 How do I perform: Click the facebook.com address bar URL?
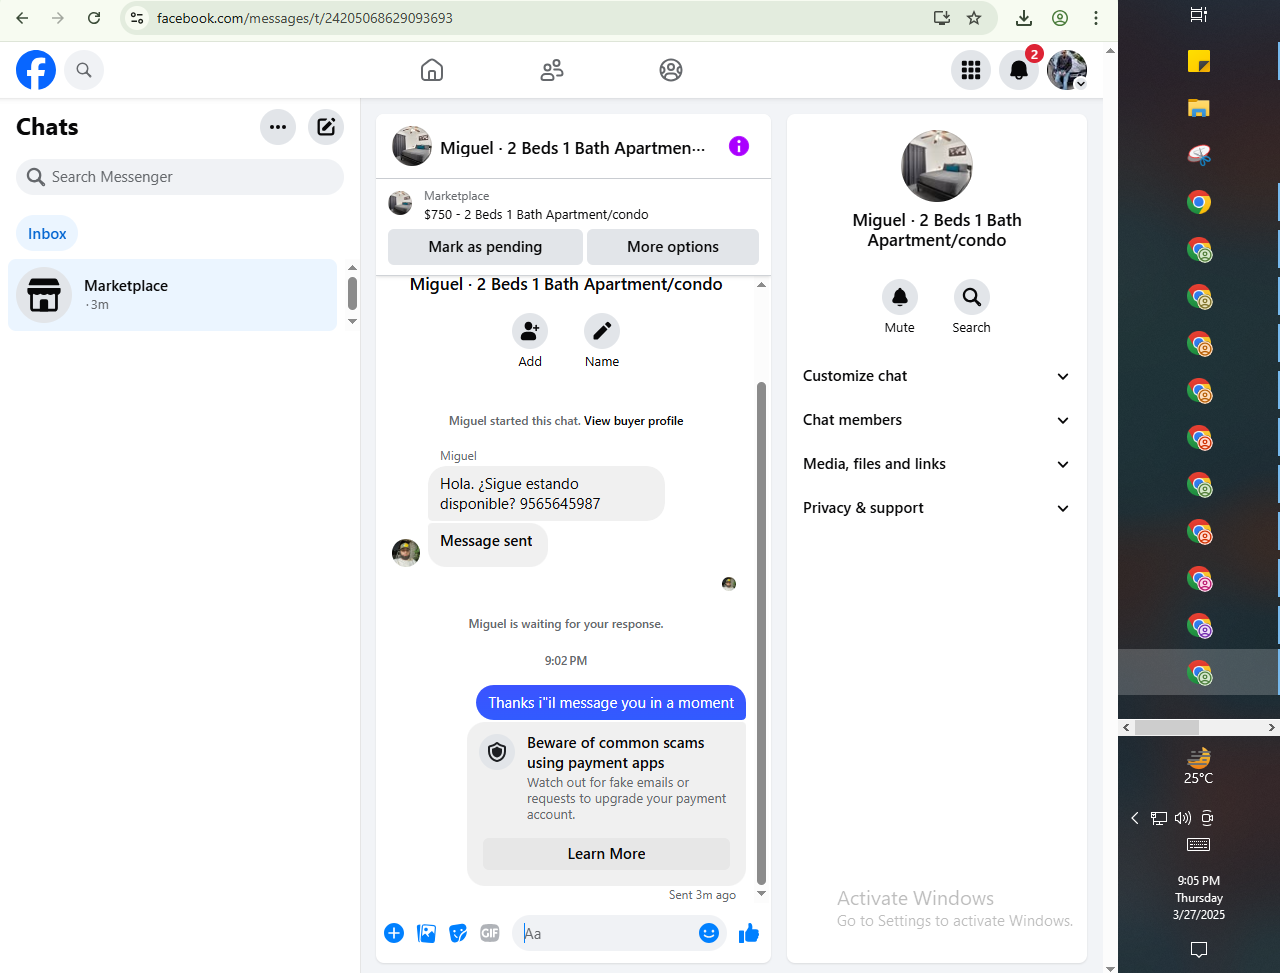click(x=305, y=18)
